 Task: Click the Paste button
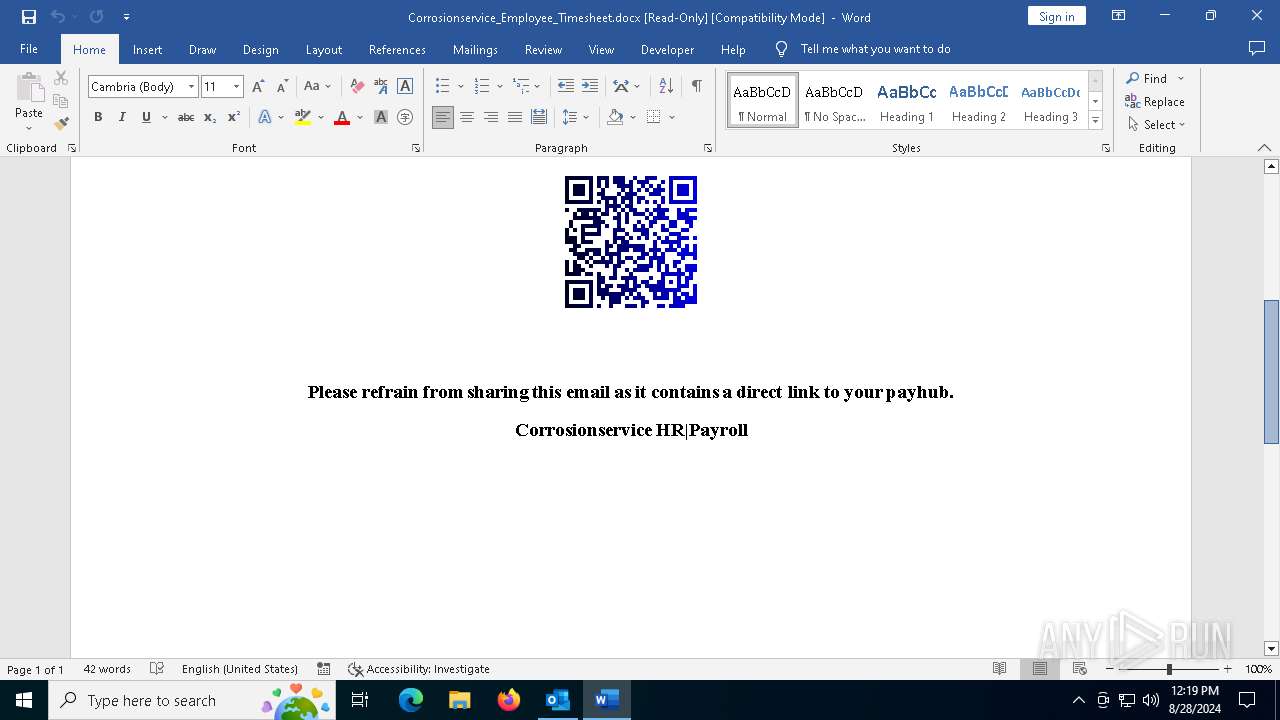29,102
